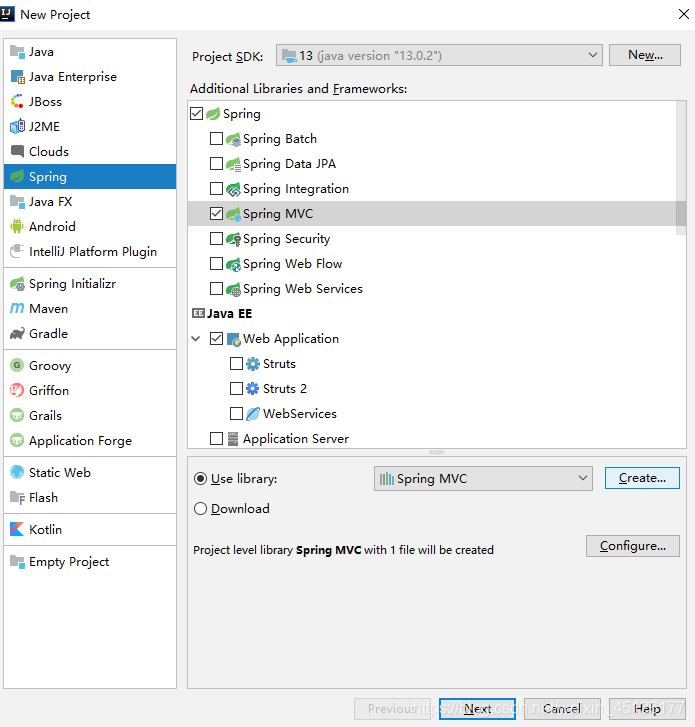The image size is (695, 727).
Task: Open the Spring MVC library dropdown
Action: tap(483, 478)
